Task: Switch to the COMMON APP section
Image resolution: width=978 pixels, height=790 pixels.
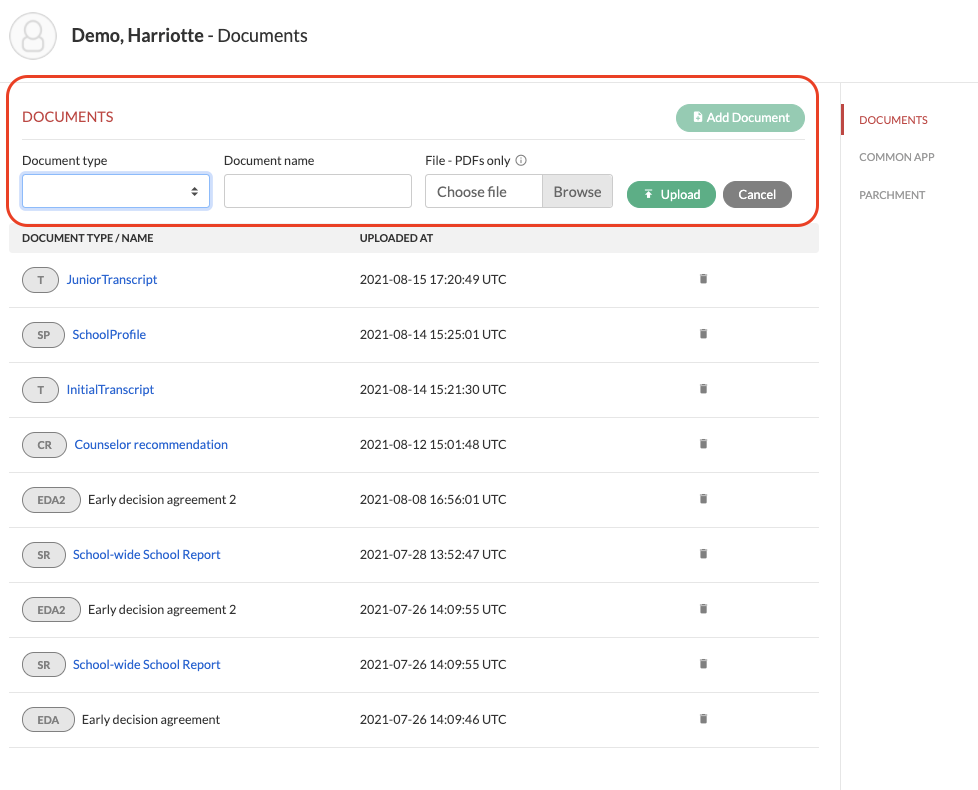Action: click(x=896, y=157)
